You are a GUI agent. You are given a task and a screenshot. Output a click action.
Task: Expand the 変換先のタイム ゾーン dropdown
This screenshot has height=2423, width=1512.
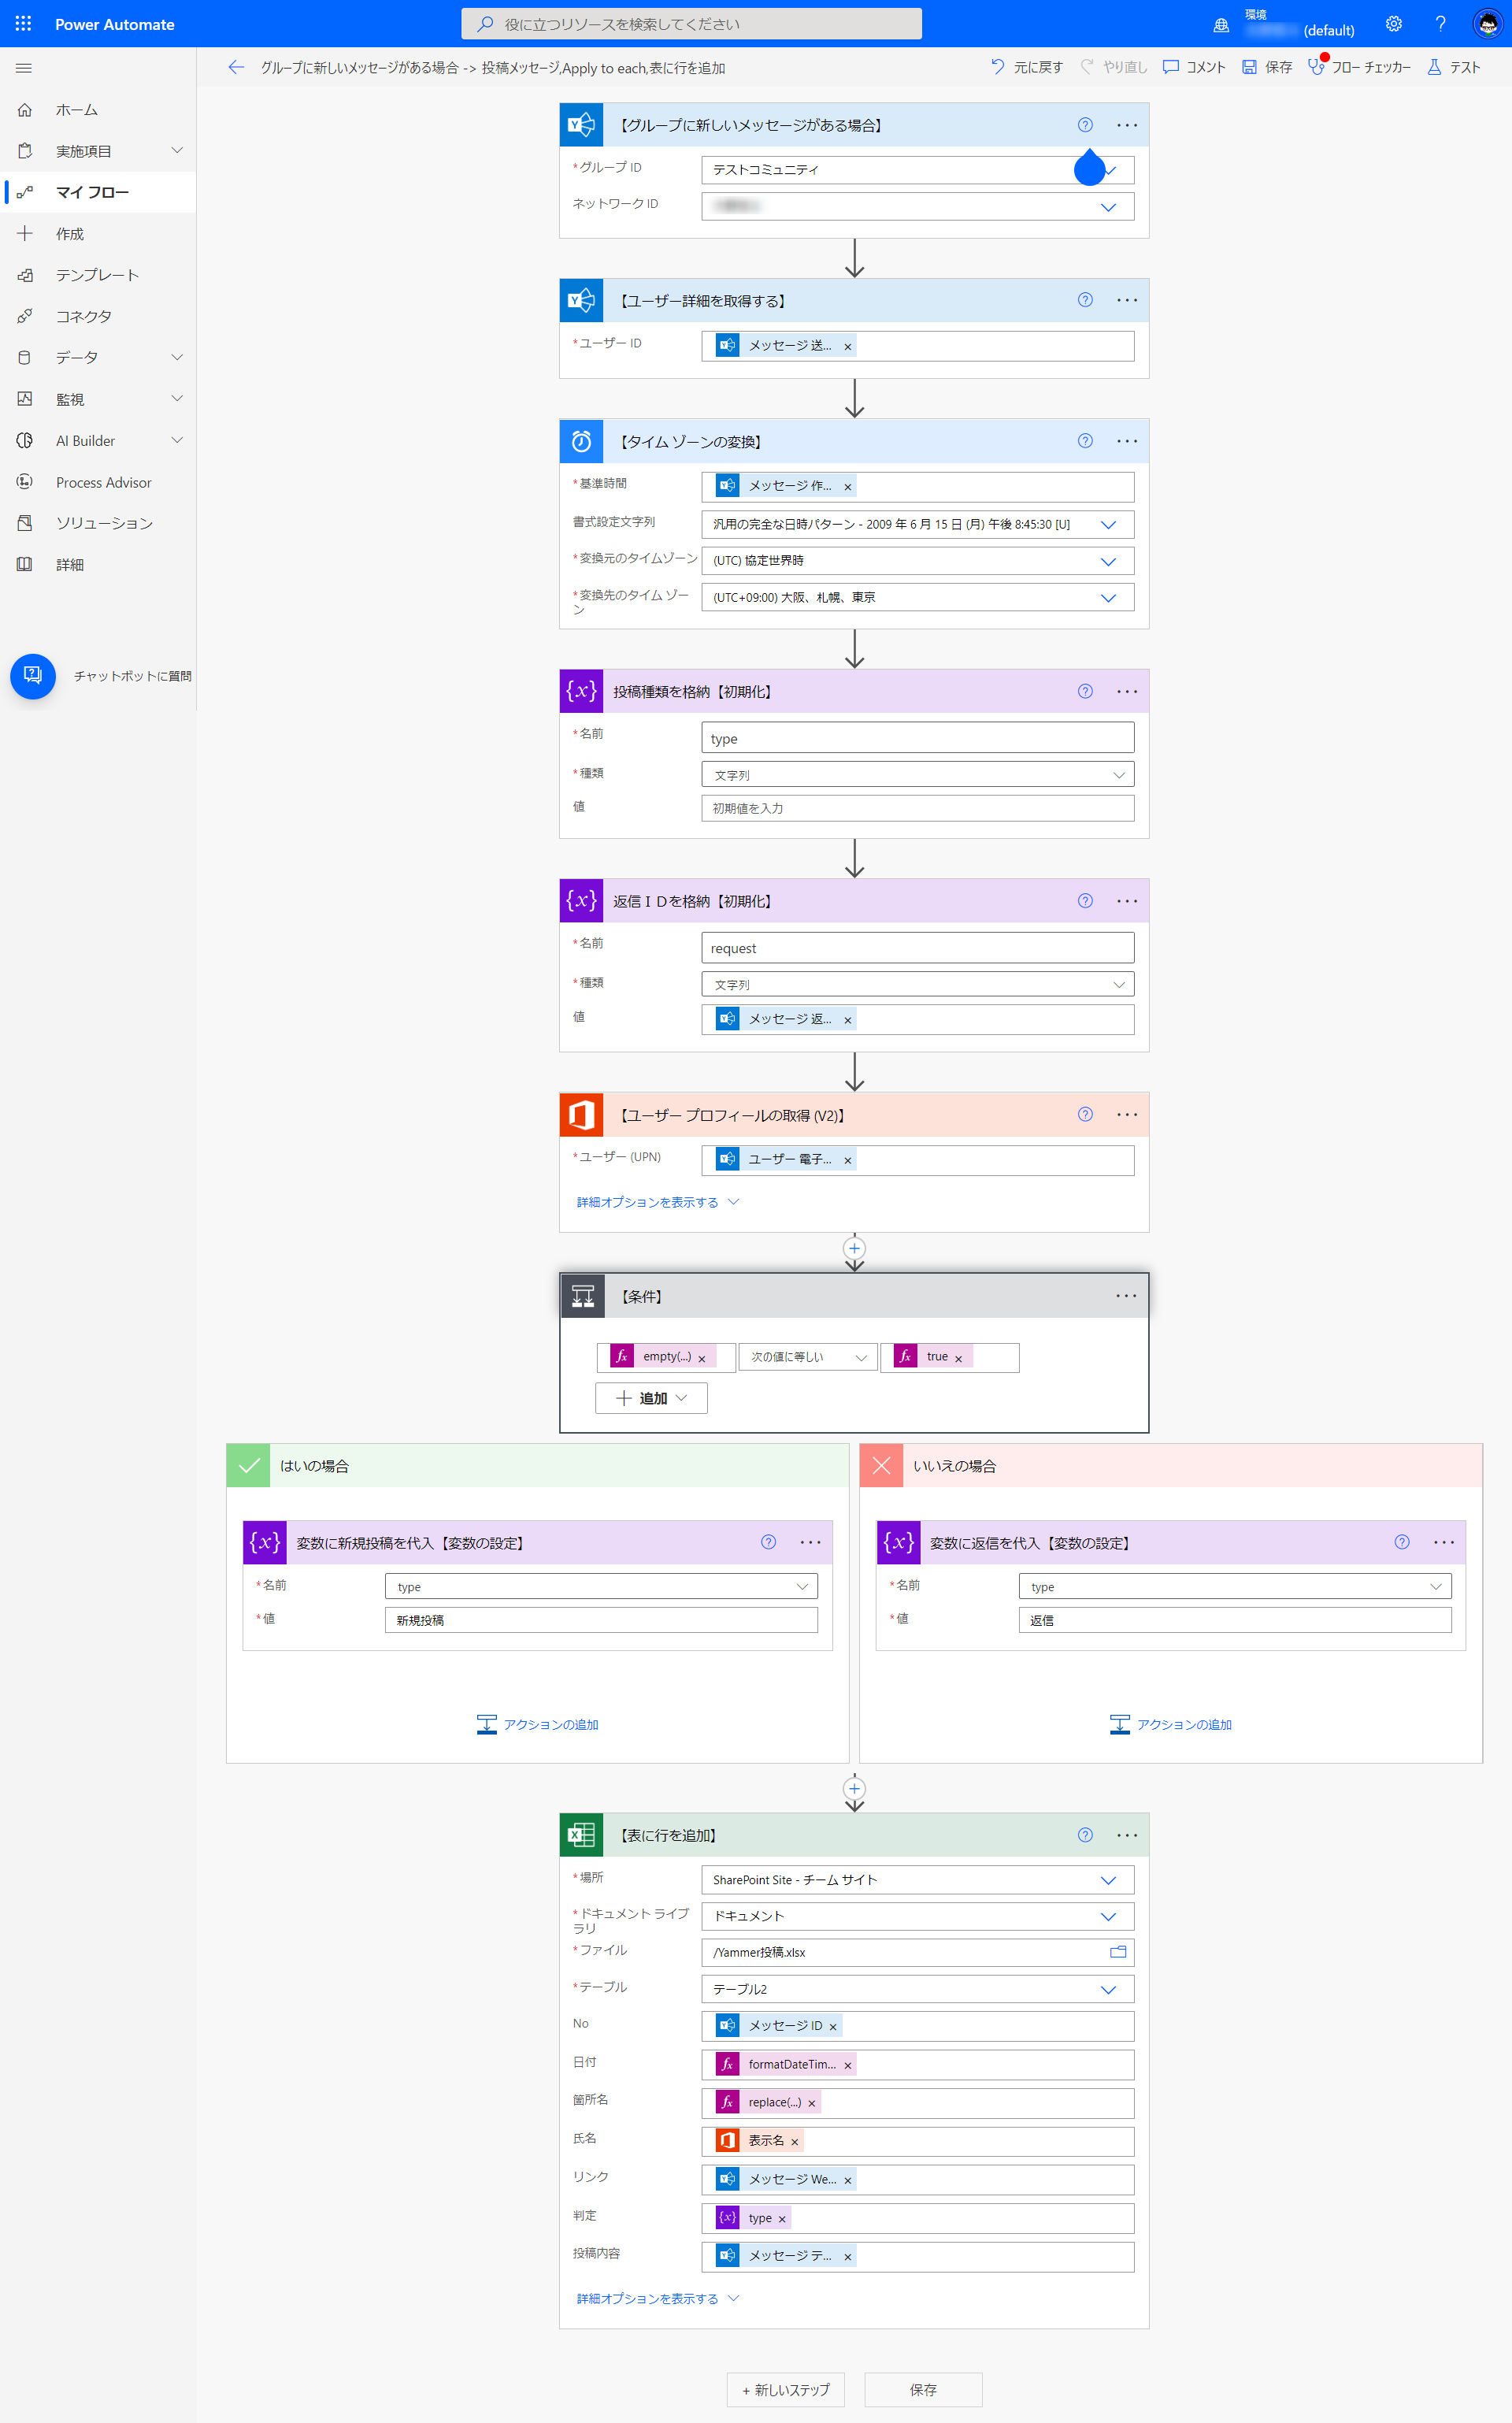1108,598
